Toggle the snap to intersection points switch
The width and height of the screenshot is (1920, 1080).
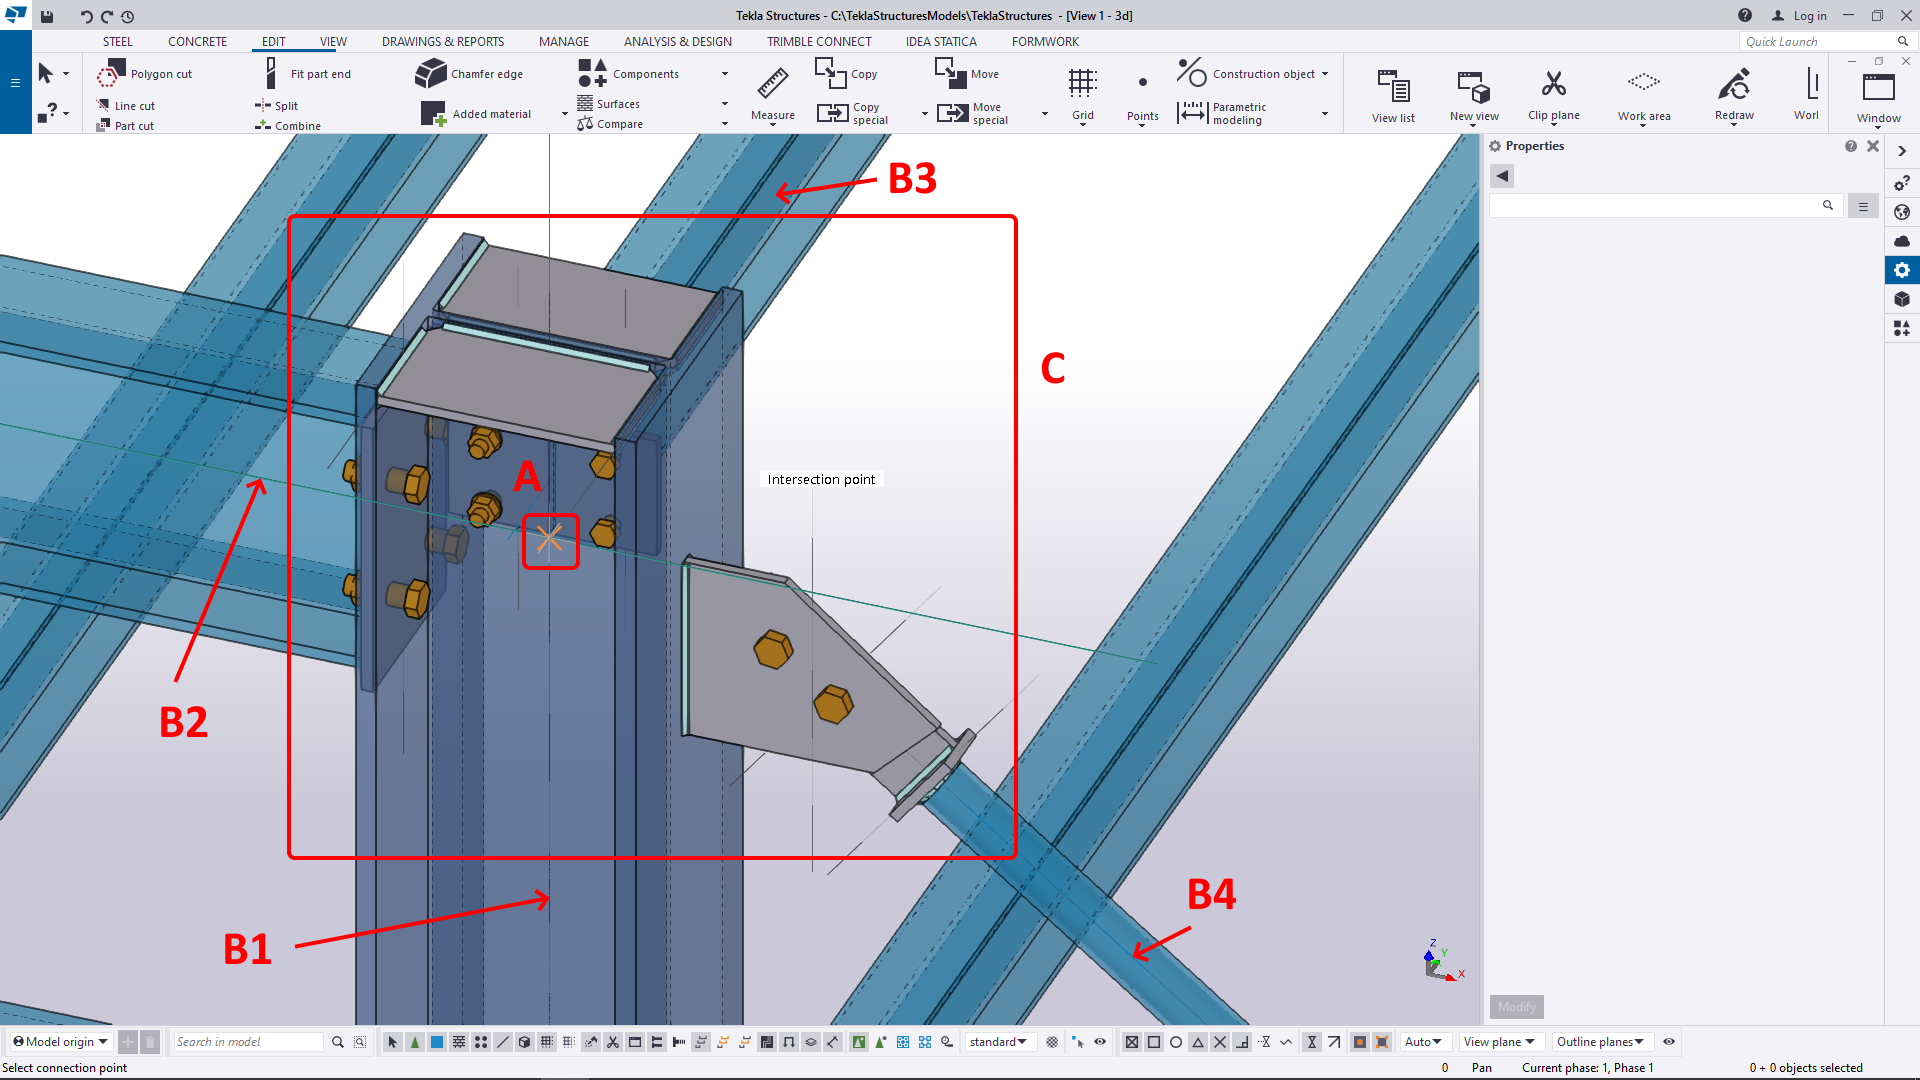coord(1220,1042)
